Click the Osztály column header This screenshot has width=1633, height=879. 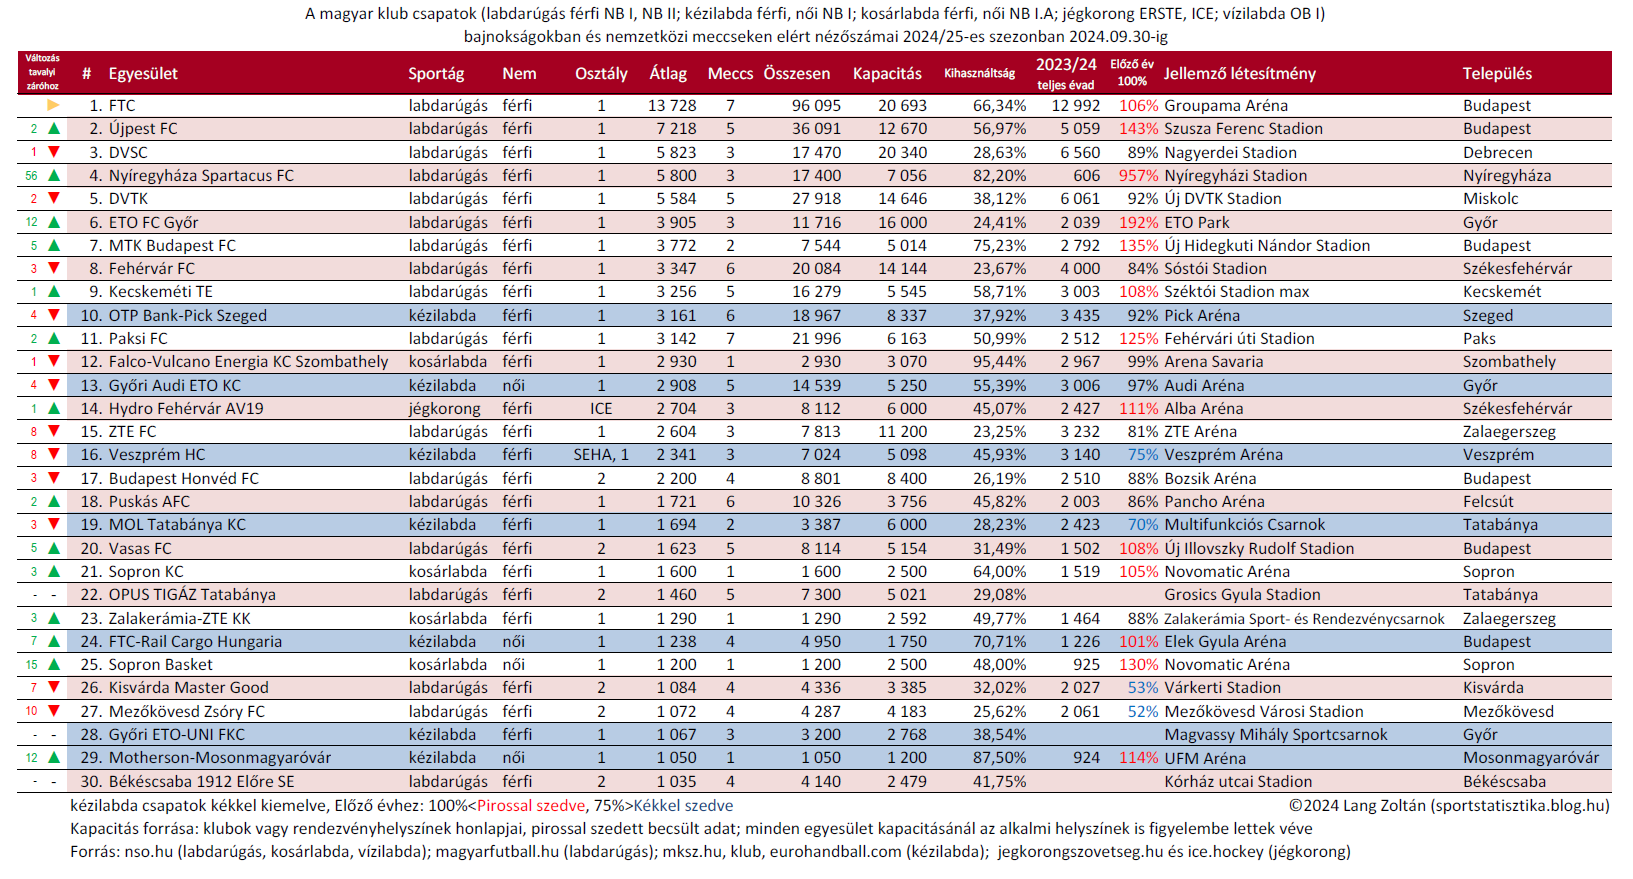point(601,73)
